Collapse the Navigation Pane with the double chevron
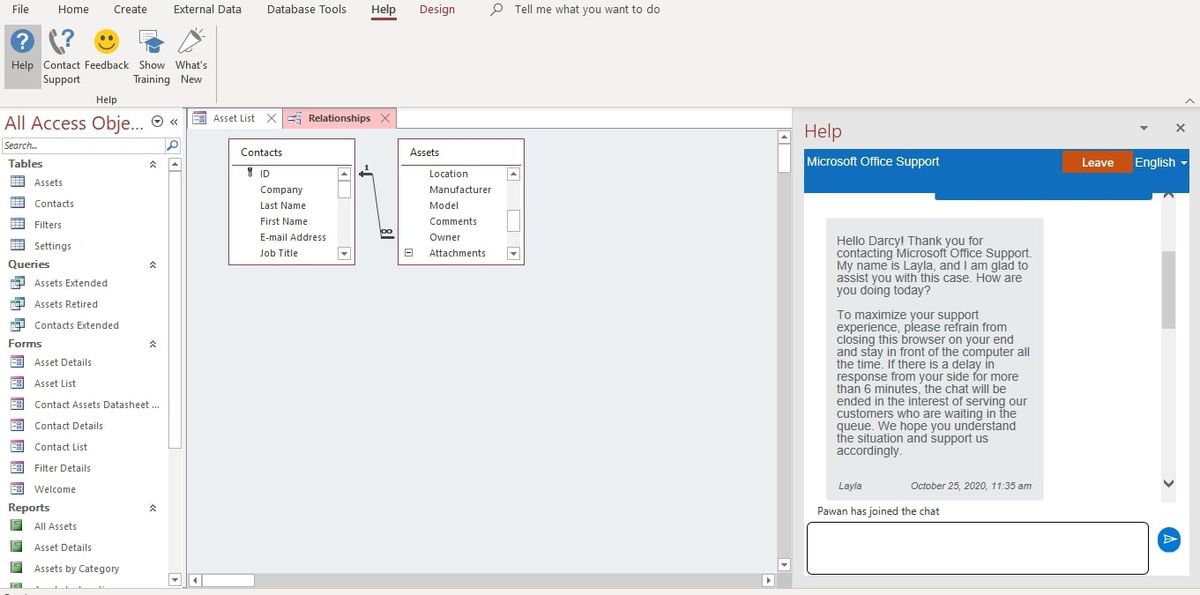 (173, 122)
